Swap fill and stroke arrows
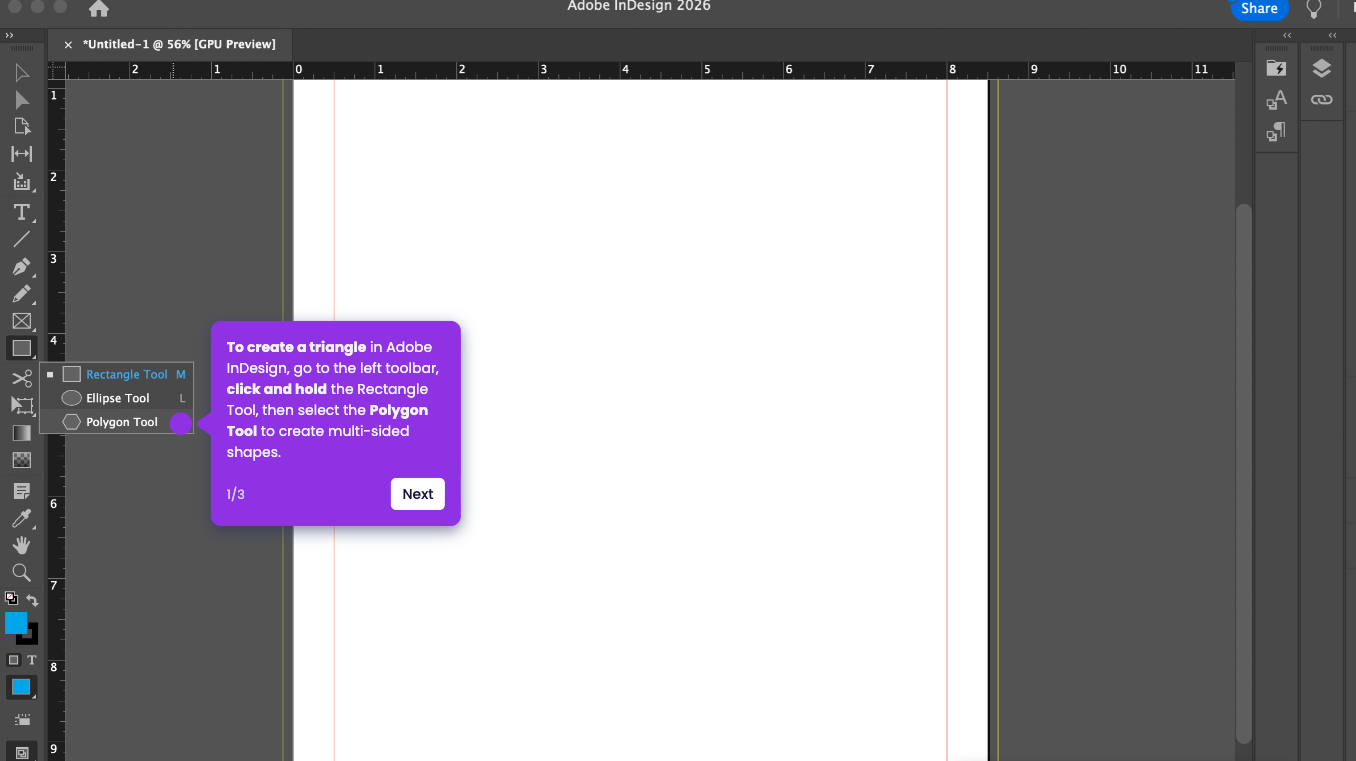Image resolution: width=1356 pixels, height=761 pixels. click(32, 600)
